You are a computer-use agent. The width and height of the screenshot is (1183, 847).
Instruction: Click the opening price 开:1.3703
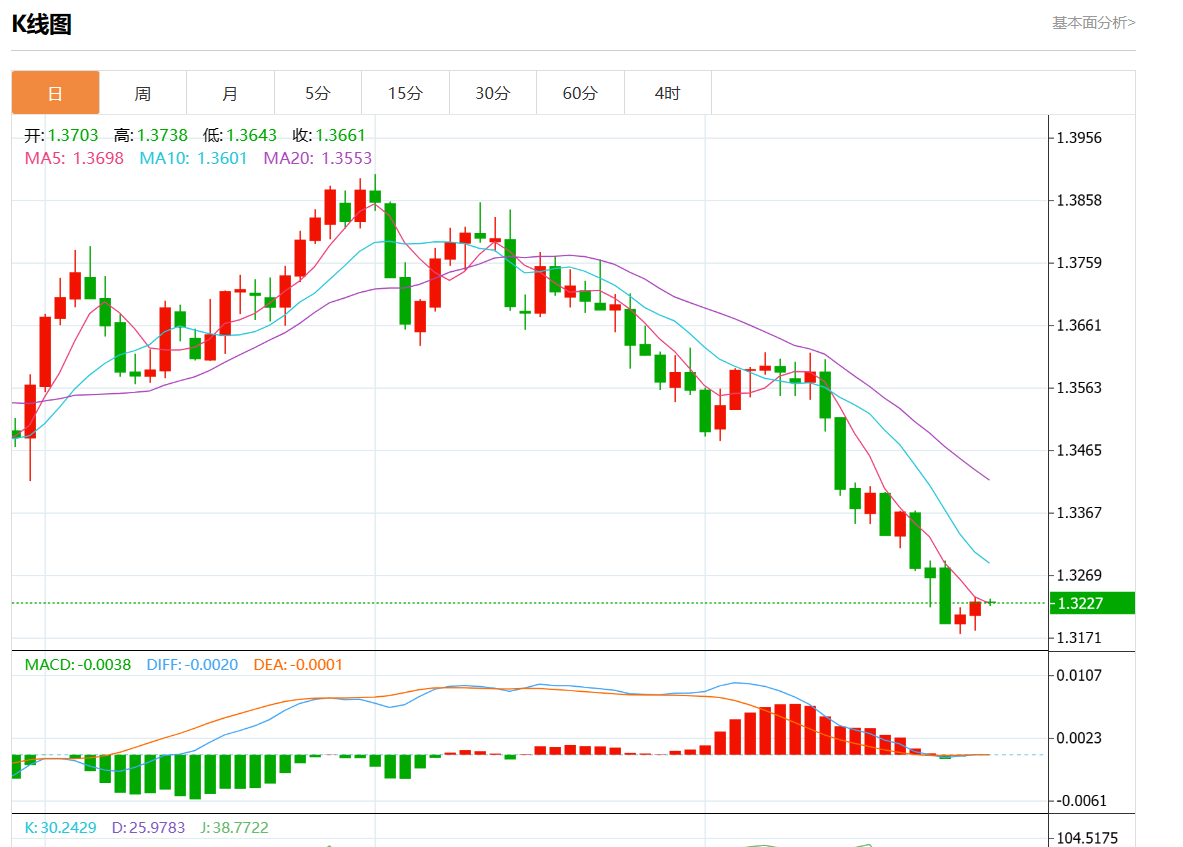click(x=61, y=135)
